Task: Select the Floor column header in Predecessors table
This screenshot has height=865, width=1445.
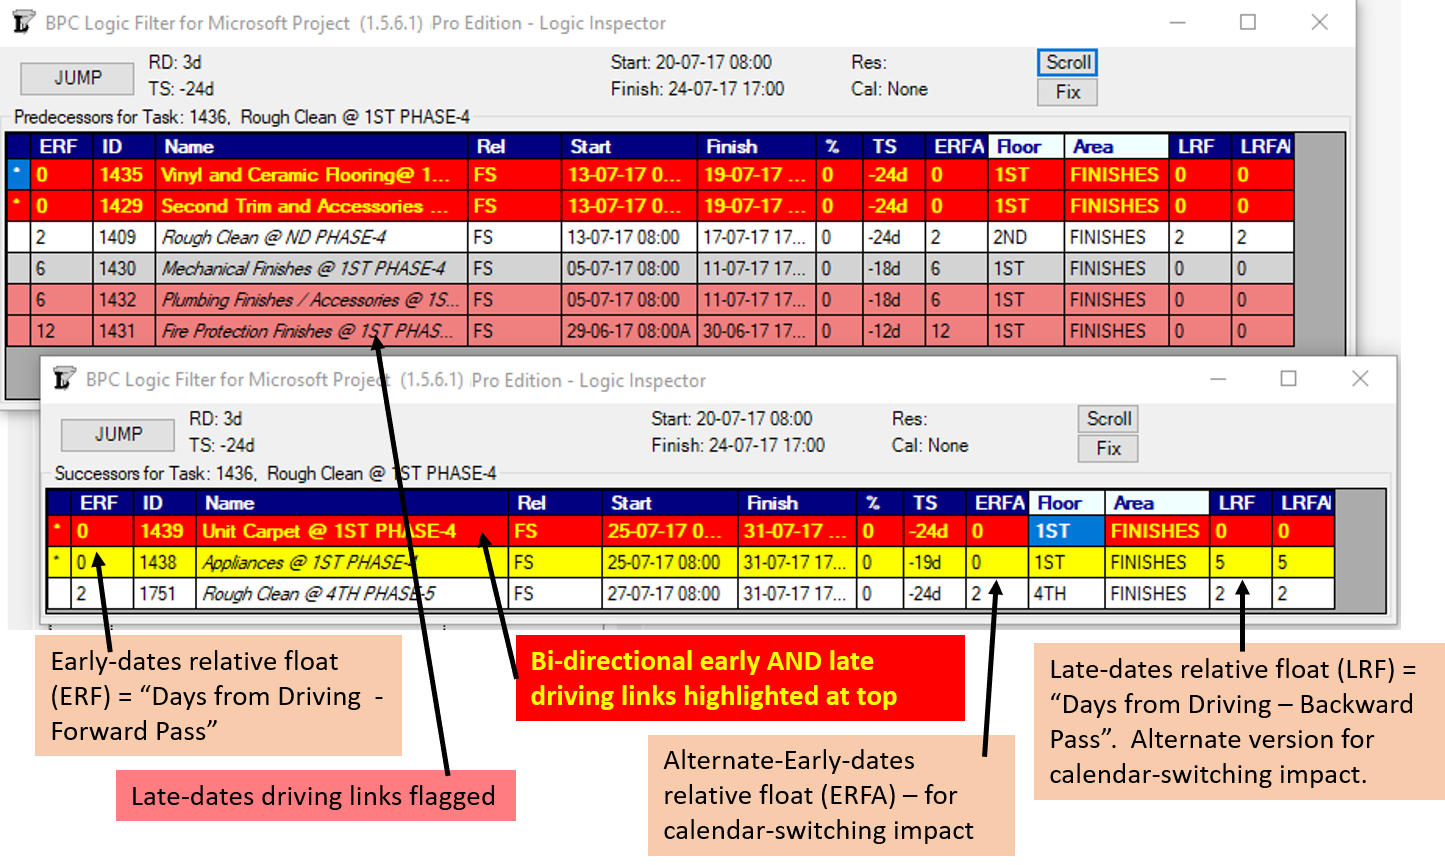Action: coord(1026,147)
